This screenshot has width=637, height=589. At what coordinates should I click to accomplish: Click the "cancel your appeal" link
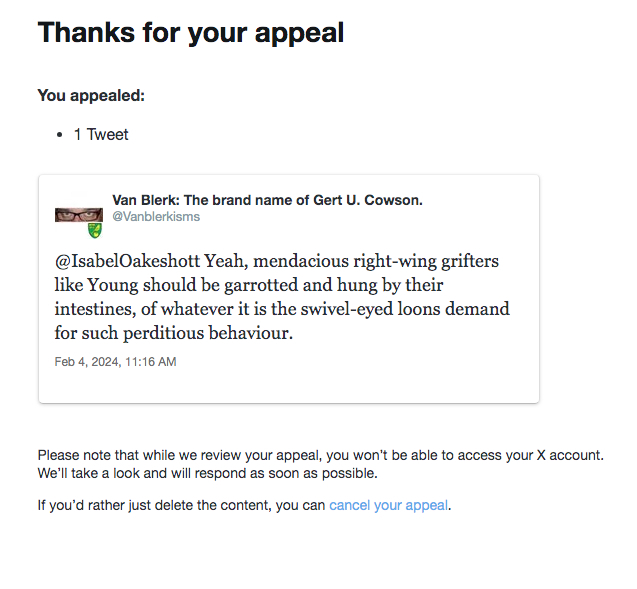389,505
